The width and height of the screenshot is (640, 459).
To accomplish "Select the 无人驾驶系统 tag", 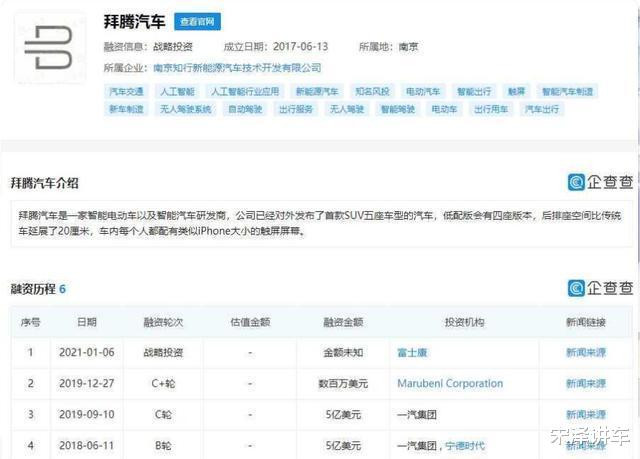I will click(x=185, y=109).
